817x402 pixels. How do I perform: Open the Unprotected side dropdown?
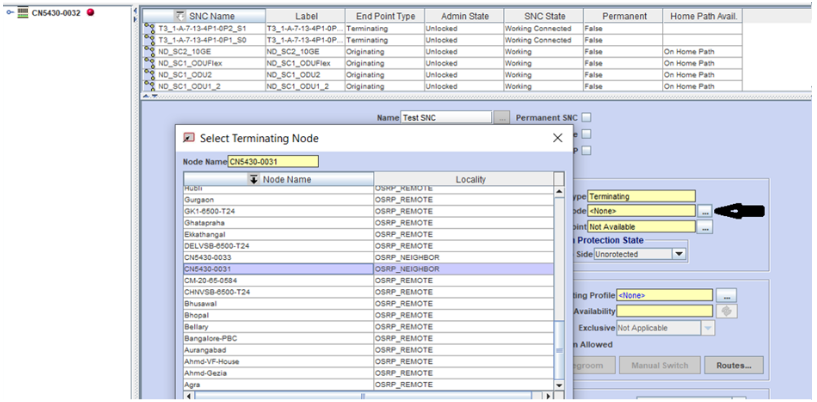(678, 254)
